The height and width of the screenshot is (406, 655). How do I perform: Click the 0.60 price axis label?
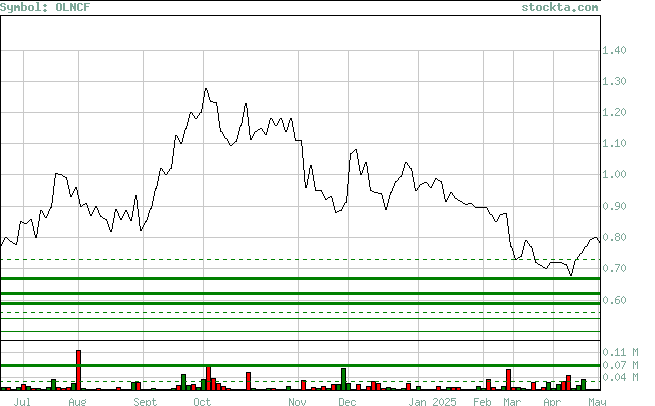(x=614, y=300)
